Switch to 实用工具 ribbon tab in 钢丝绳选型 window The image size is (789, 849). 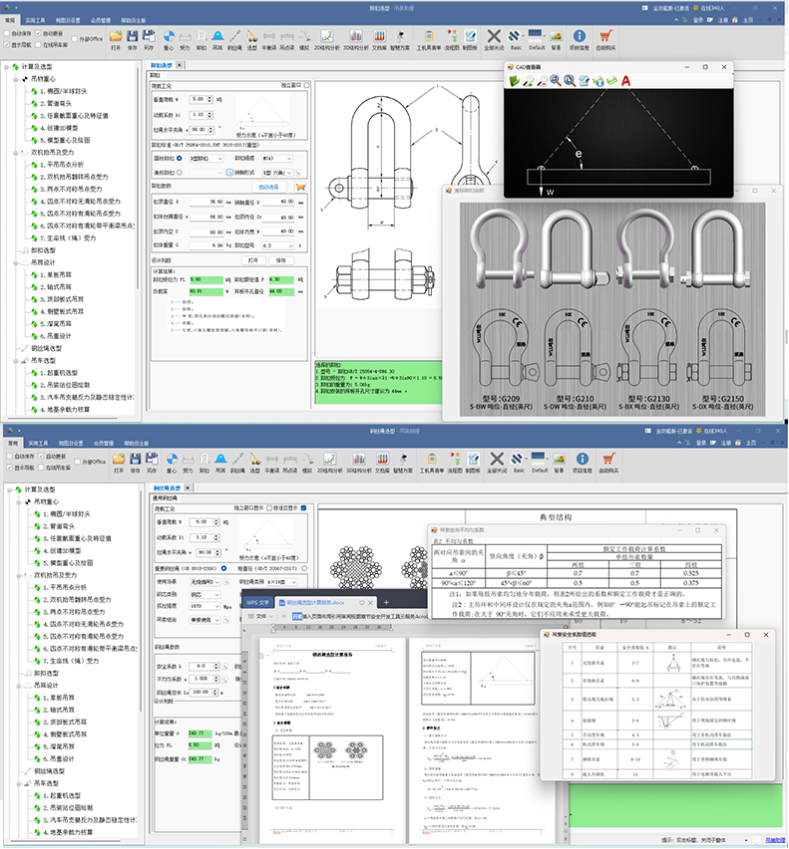38,443
